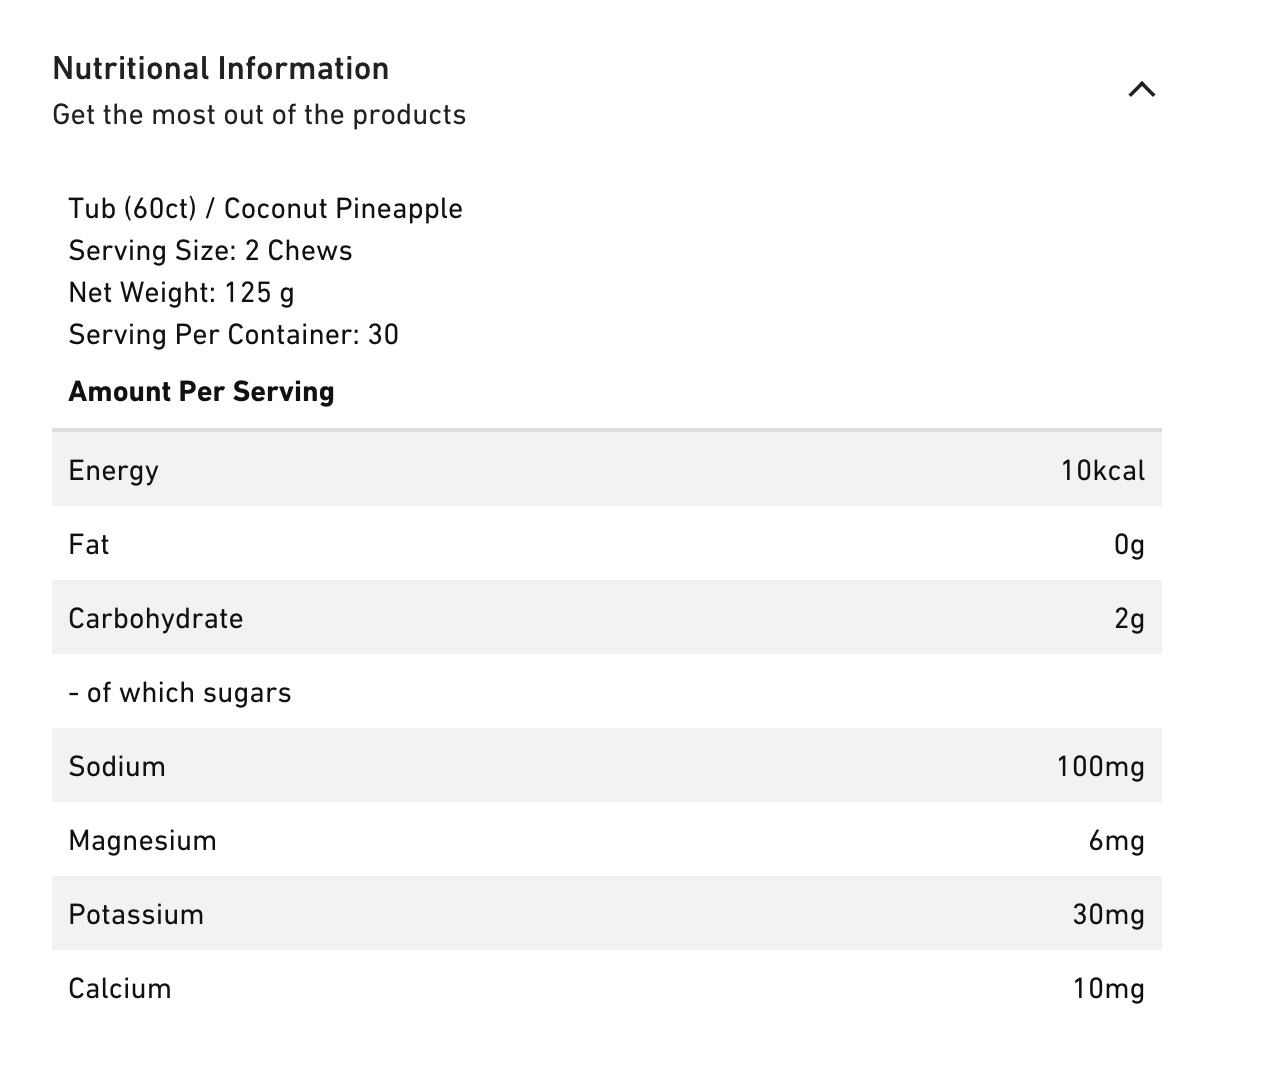This screenshot has width=1276, height=1066.
Task: Click the Nutritional Information heading
Action: pyautogui.click(x=221, y=69)
